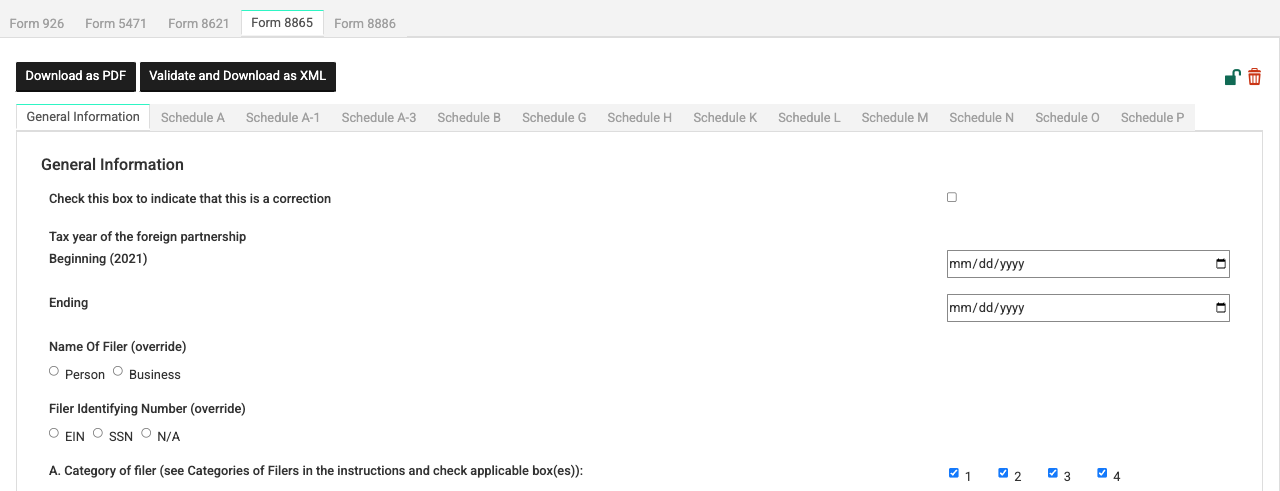The width and height of the screenshot is (1280, 491).
Task: Uncheck filer category 1 checkbox
Action: (x=954, y=473)
